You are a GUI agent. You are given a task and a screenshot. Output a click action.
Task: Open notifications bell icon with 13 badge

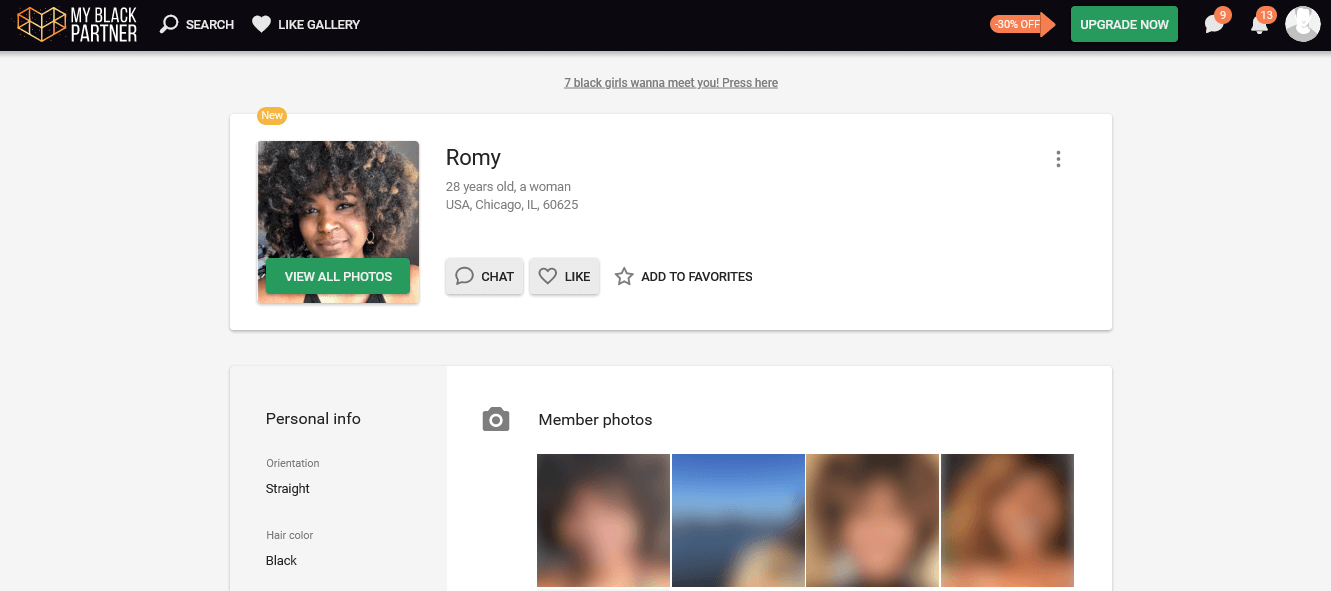(x=1261, y=23)
